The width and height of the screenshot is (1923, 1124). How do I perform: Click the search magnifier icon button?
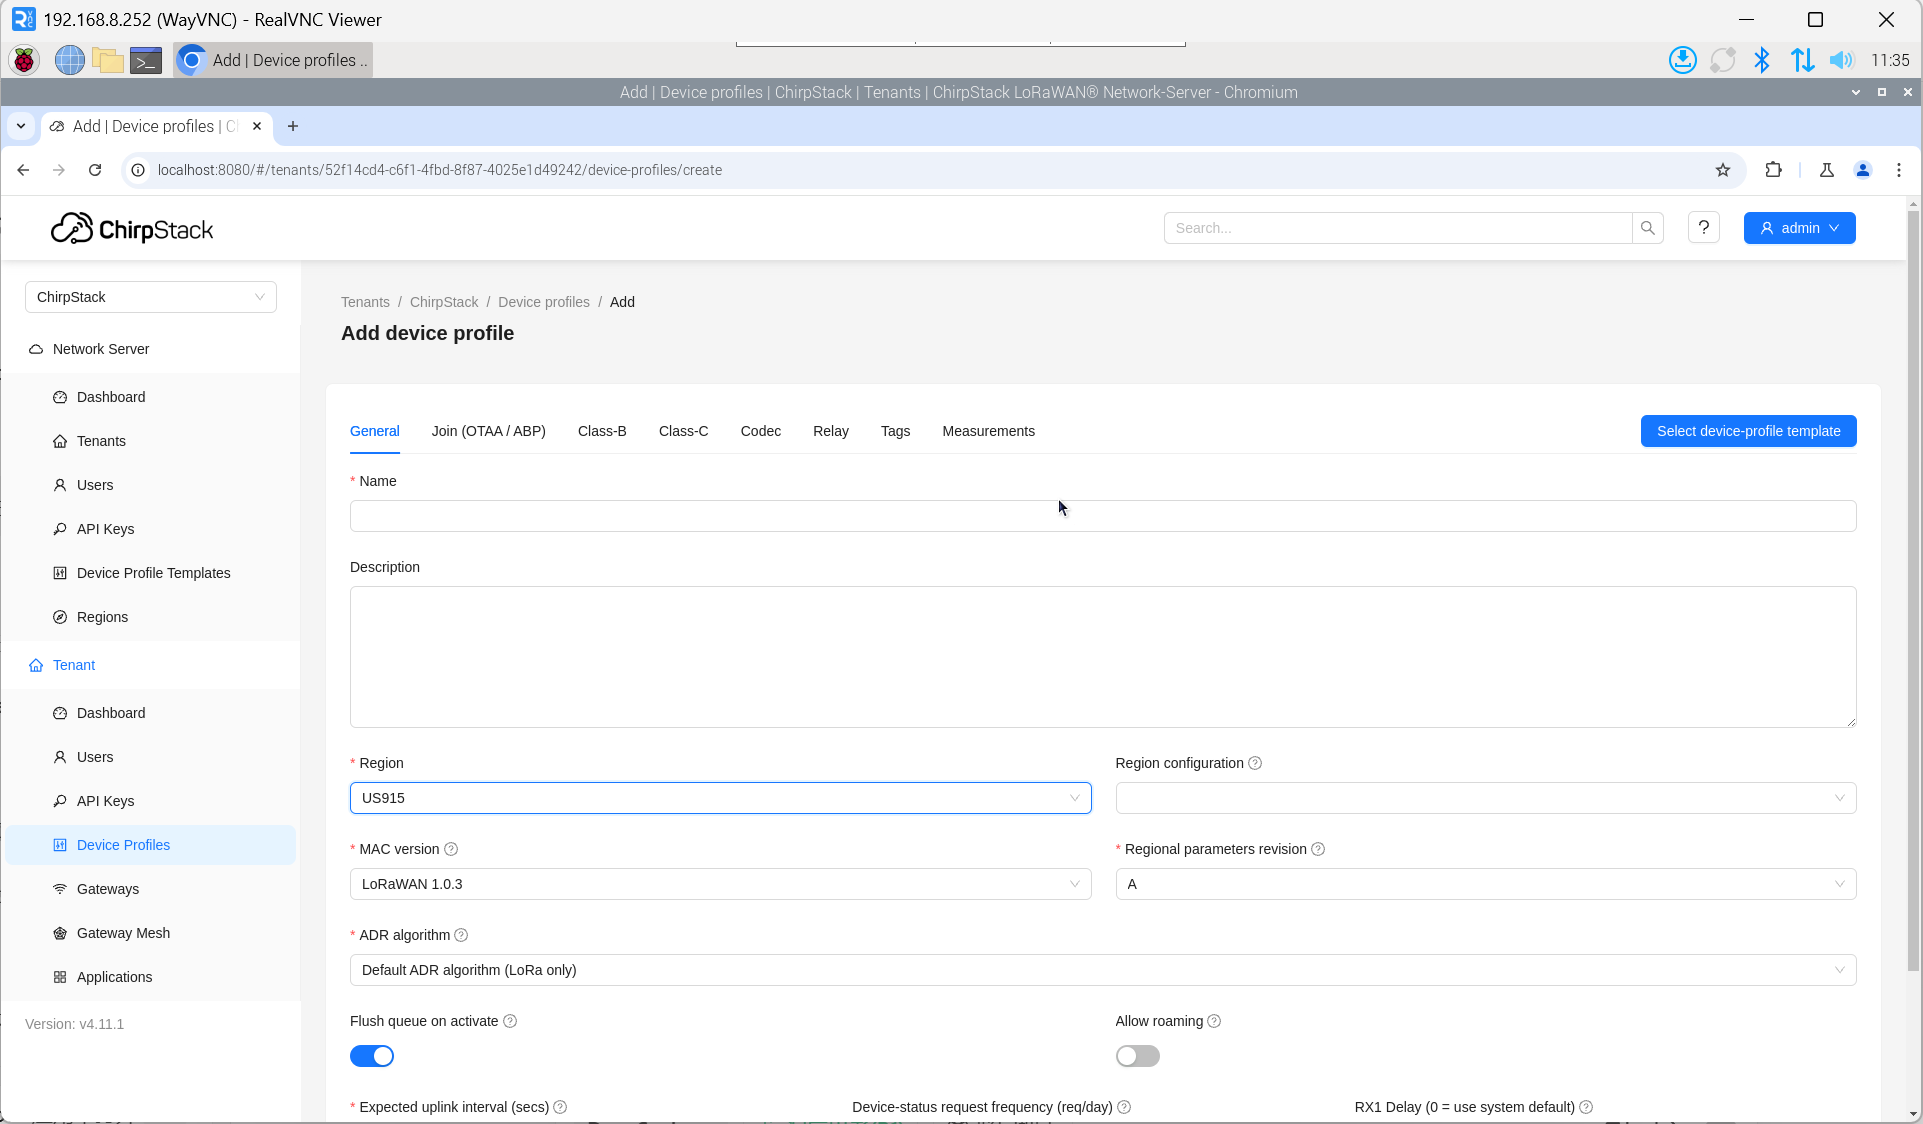coord(1647,228)
